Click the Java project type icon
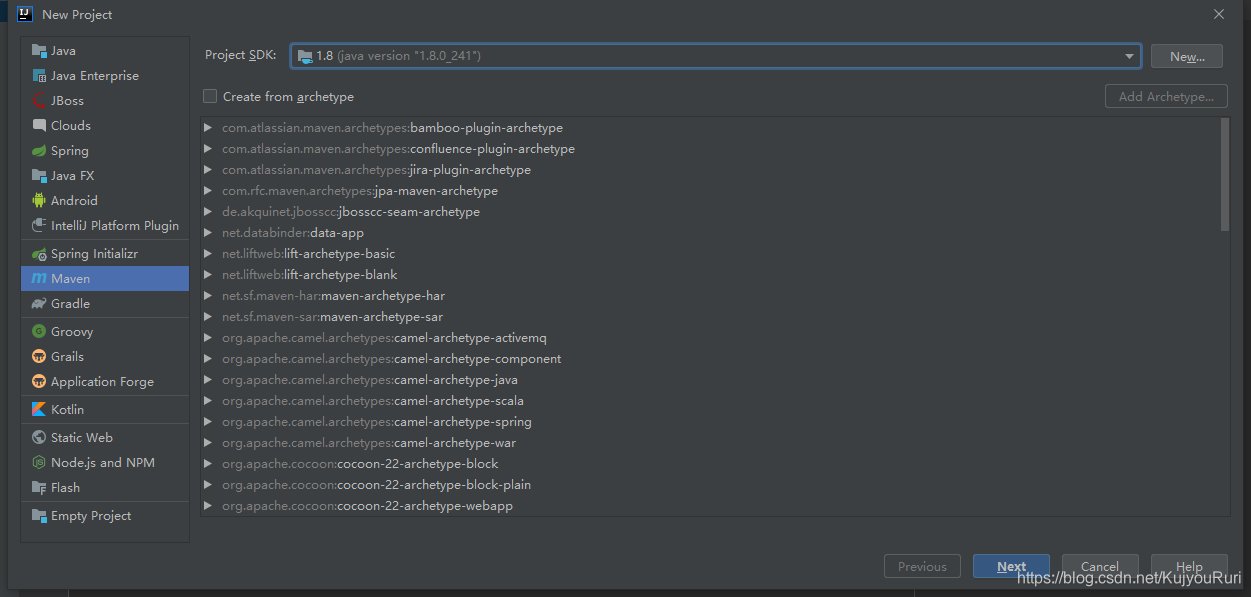The width and height of the screenshot is (1251, 597). (39, 51)
